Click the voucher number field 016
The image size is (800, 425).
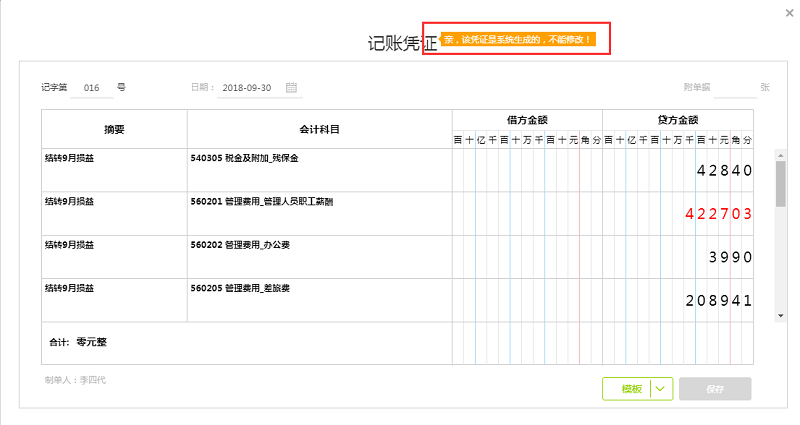click(x=92, y=88)
